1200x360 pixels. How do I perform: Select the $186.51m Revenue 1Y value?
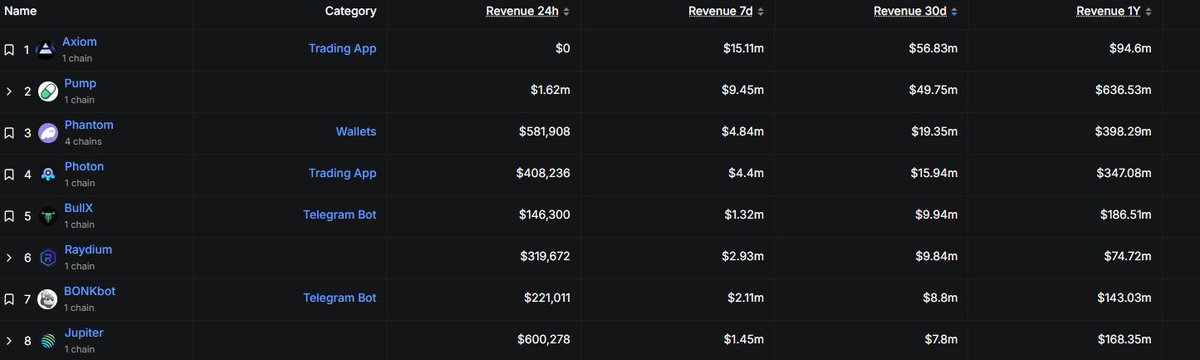coord(1123,215)
